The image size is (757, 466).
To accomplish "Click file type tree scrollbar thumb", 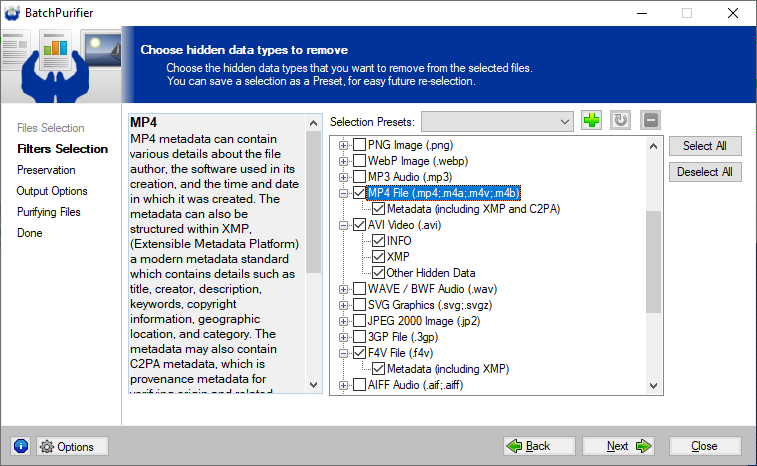I will coord(653,262).
